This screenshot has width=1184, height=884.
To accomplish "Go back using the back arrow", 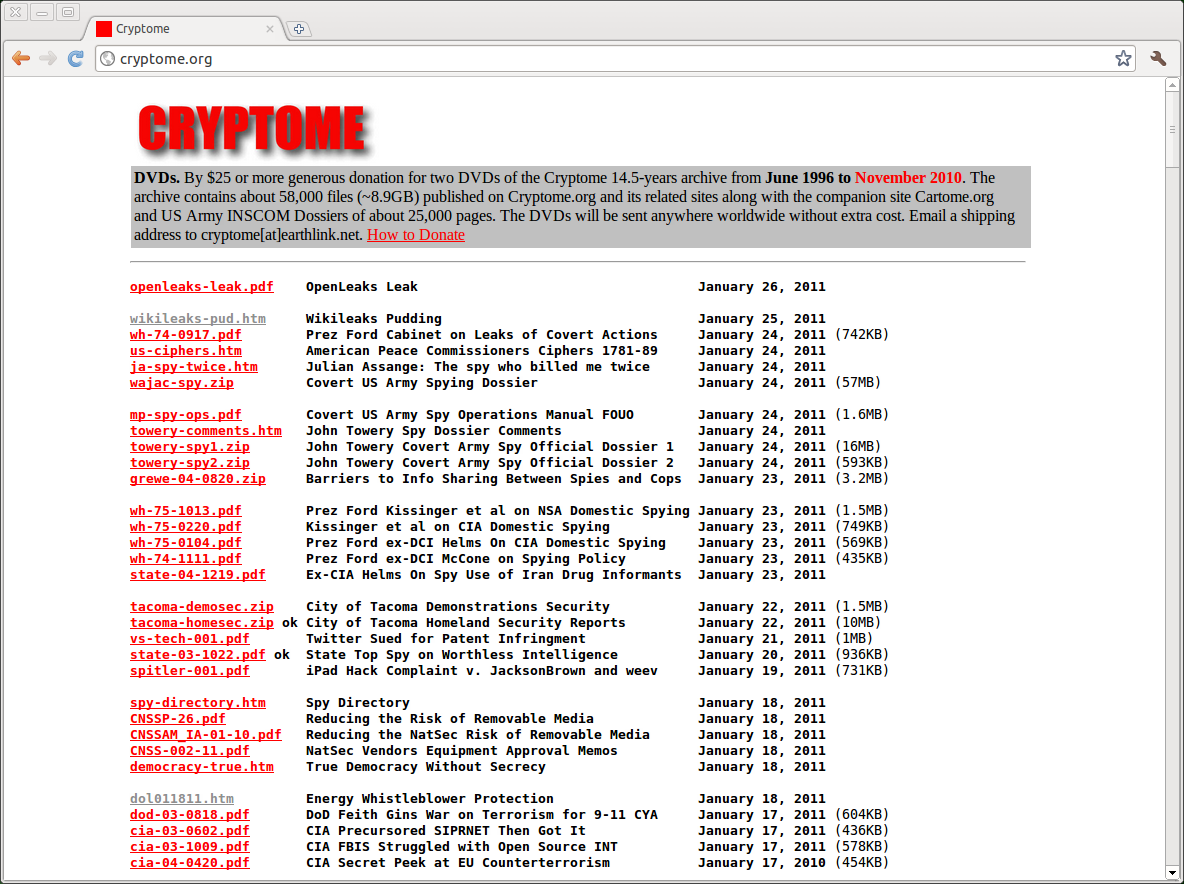I will point(21,59).
